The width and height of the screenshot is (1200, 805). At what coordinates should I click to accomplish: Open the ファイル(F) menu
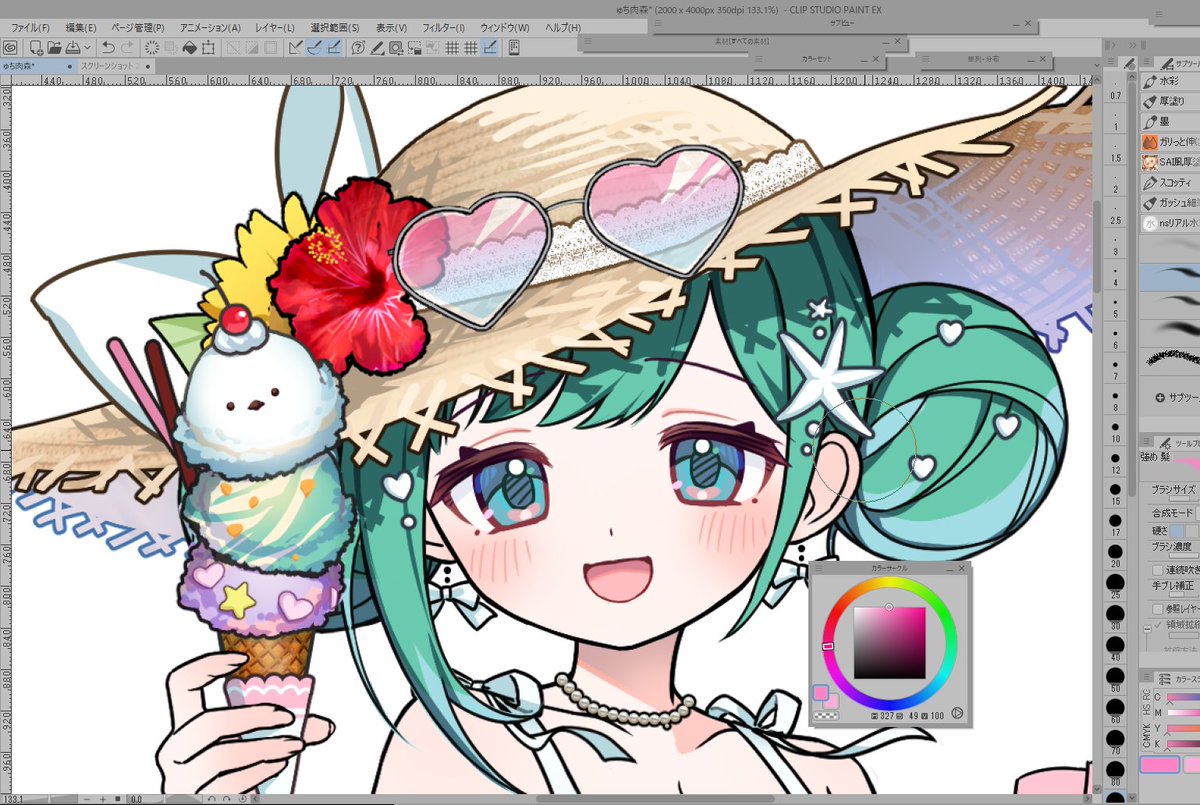pyautogui.click(x=29, y=27)
